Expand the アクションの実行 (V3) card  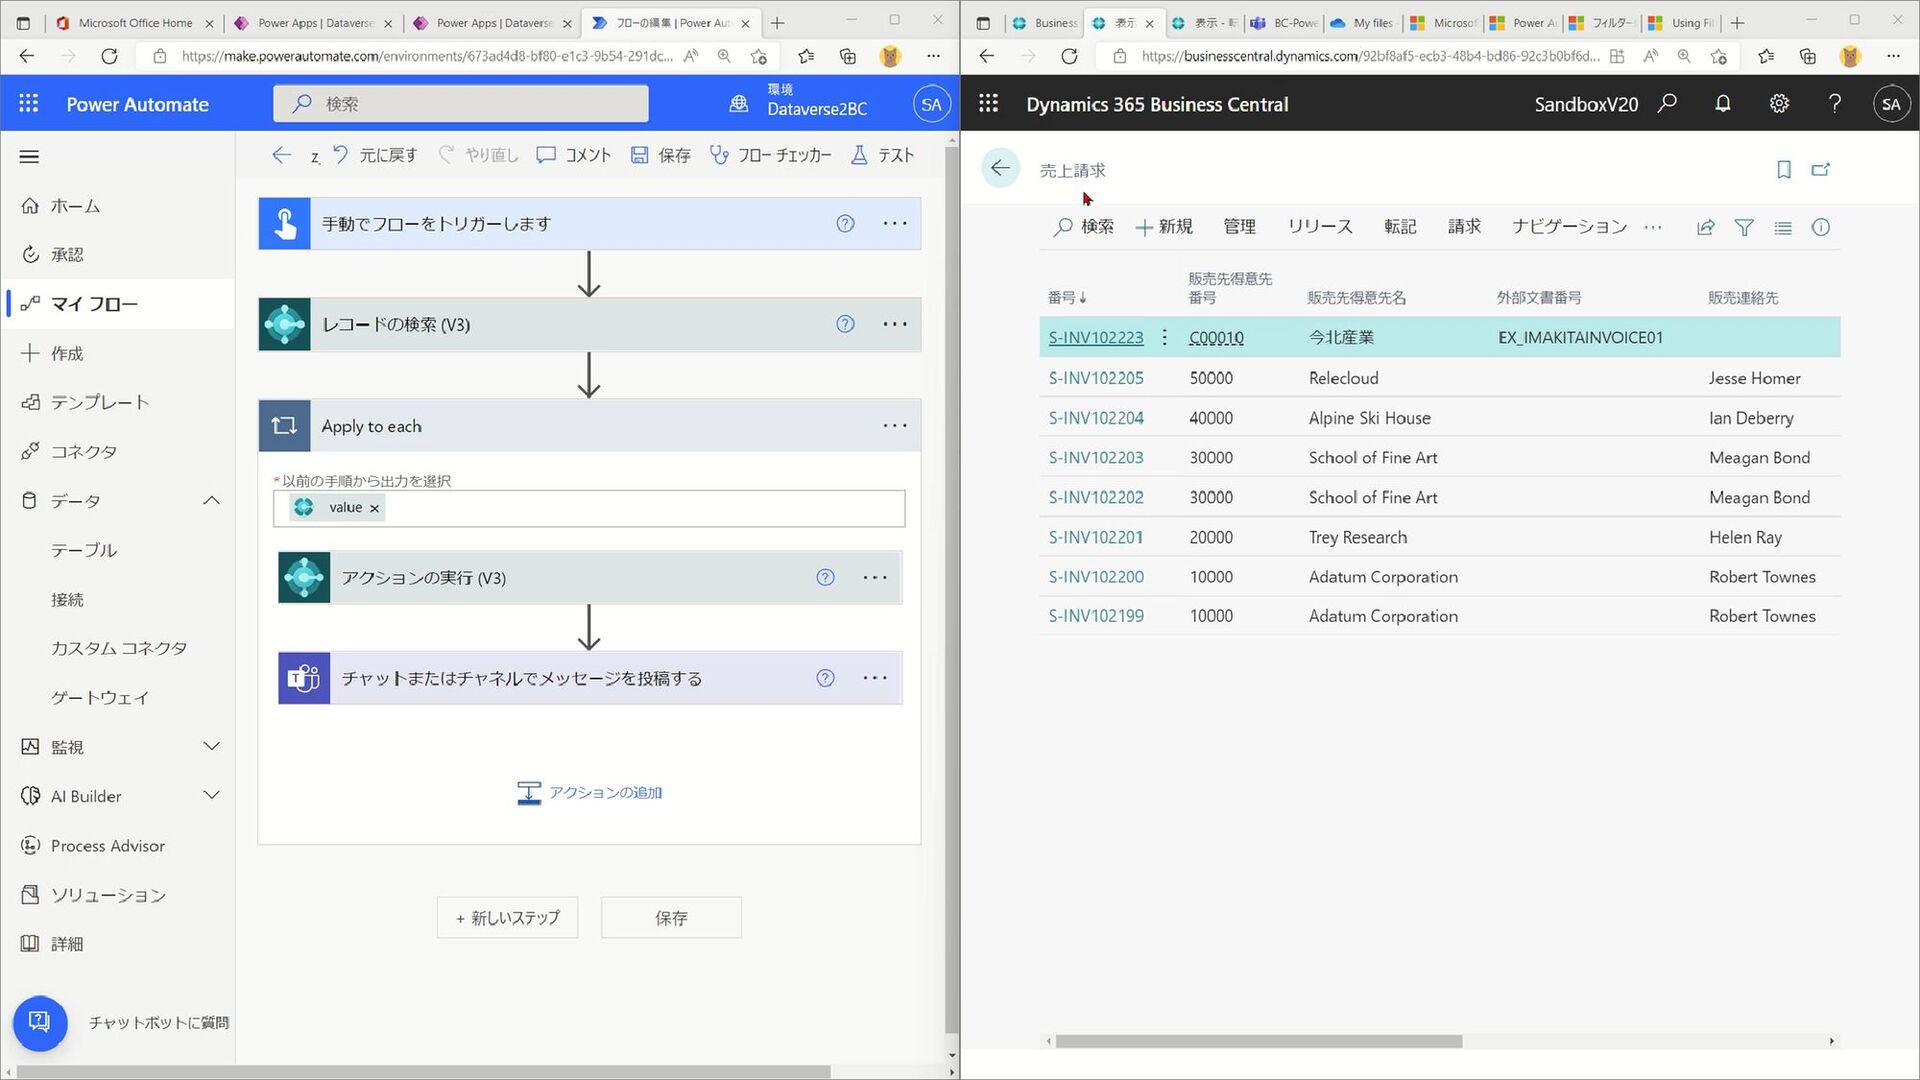[x=590, y=577]
